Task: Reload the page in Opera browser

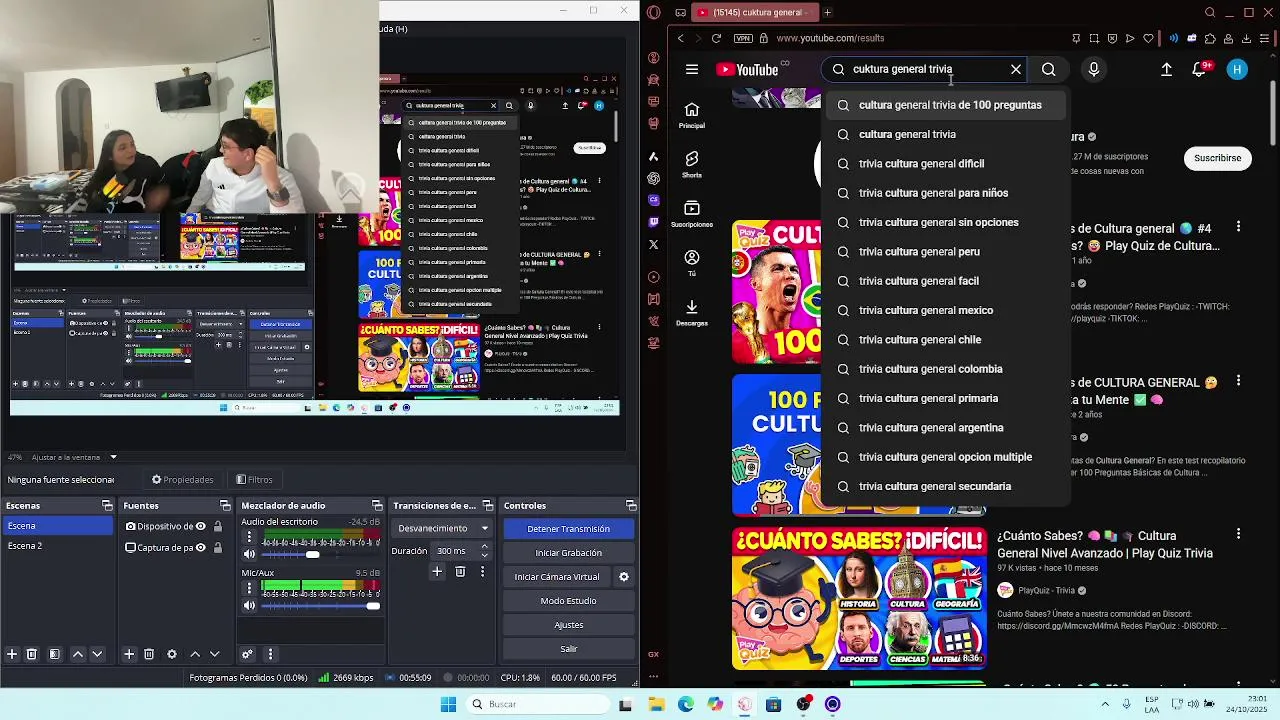Action: coord(716,38)
